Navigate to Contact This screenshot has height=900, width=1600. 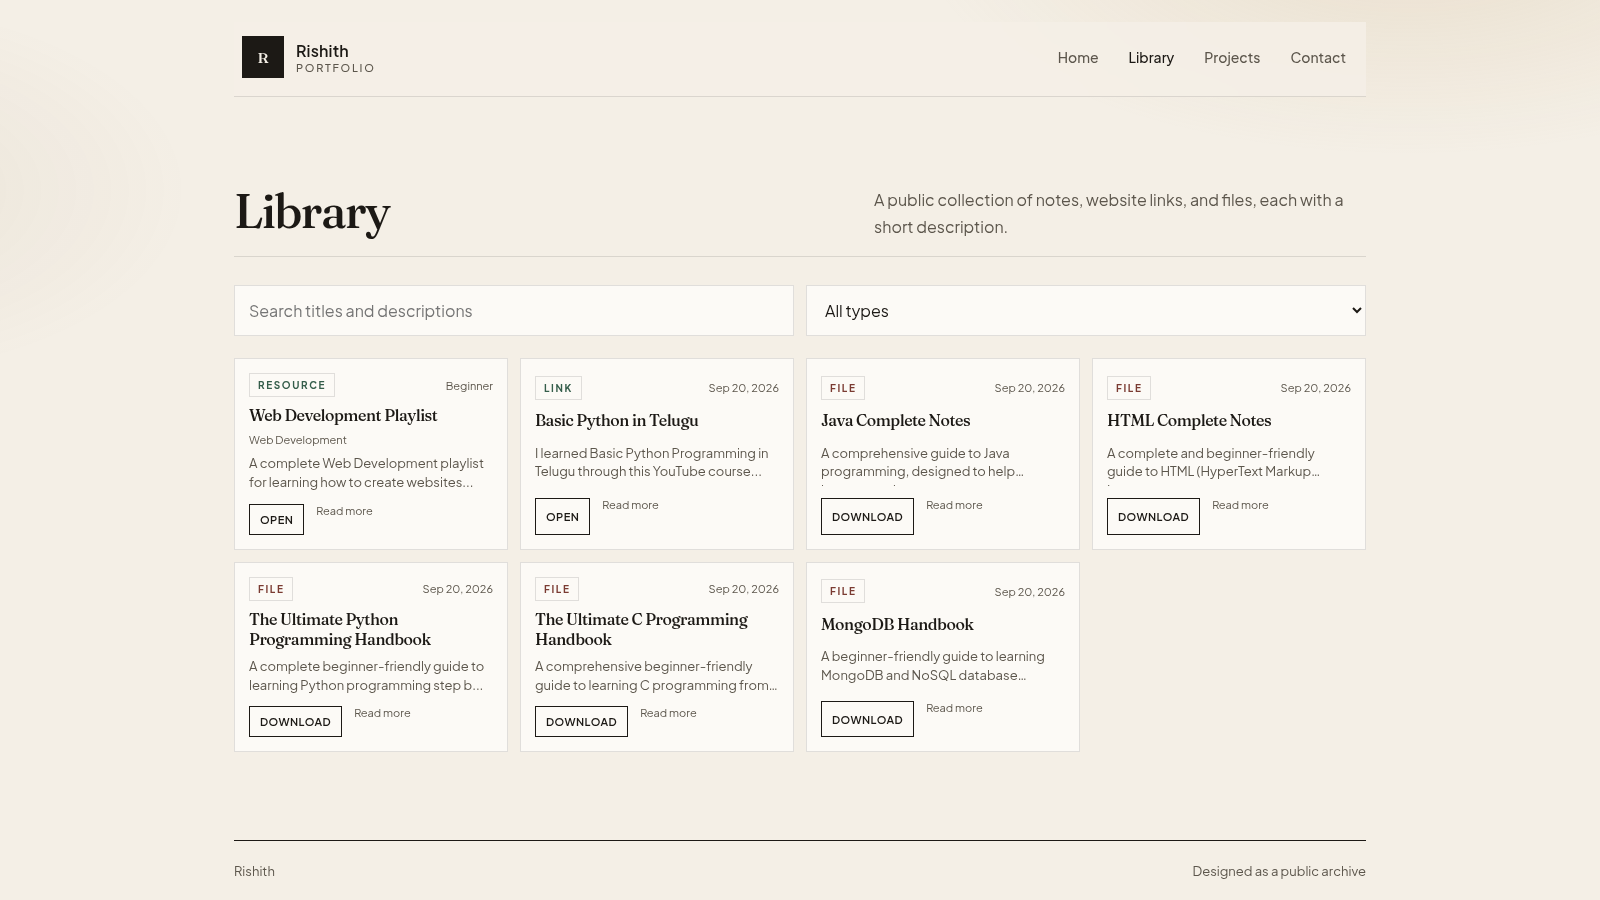tap(1318, 58)
